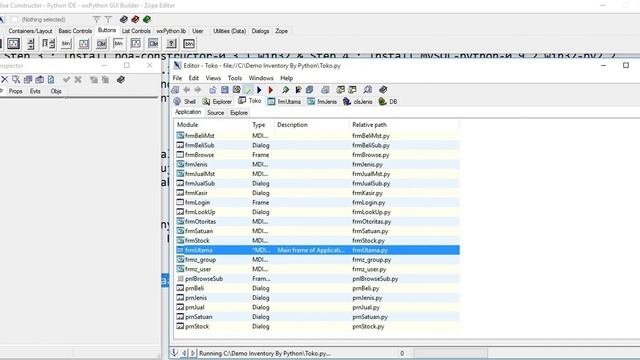Open the Containers/Layout palette tab
The image size is (640, 360).
tap(30, 31)
